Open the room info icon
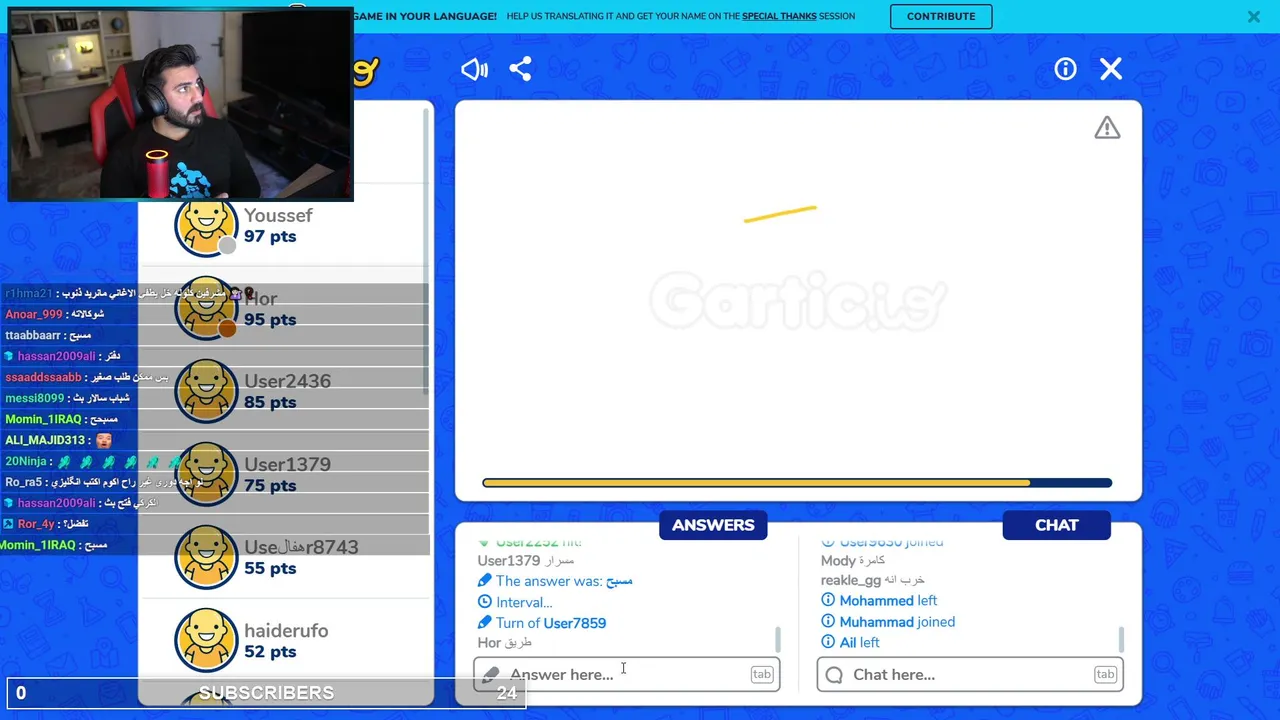Viewport: 1280px width, 720px height. 1065,69
